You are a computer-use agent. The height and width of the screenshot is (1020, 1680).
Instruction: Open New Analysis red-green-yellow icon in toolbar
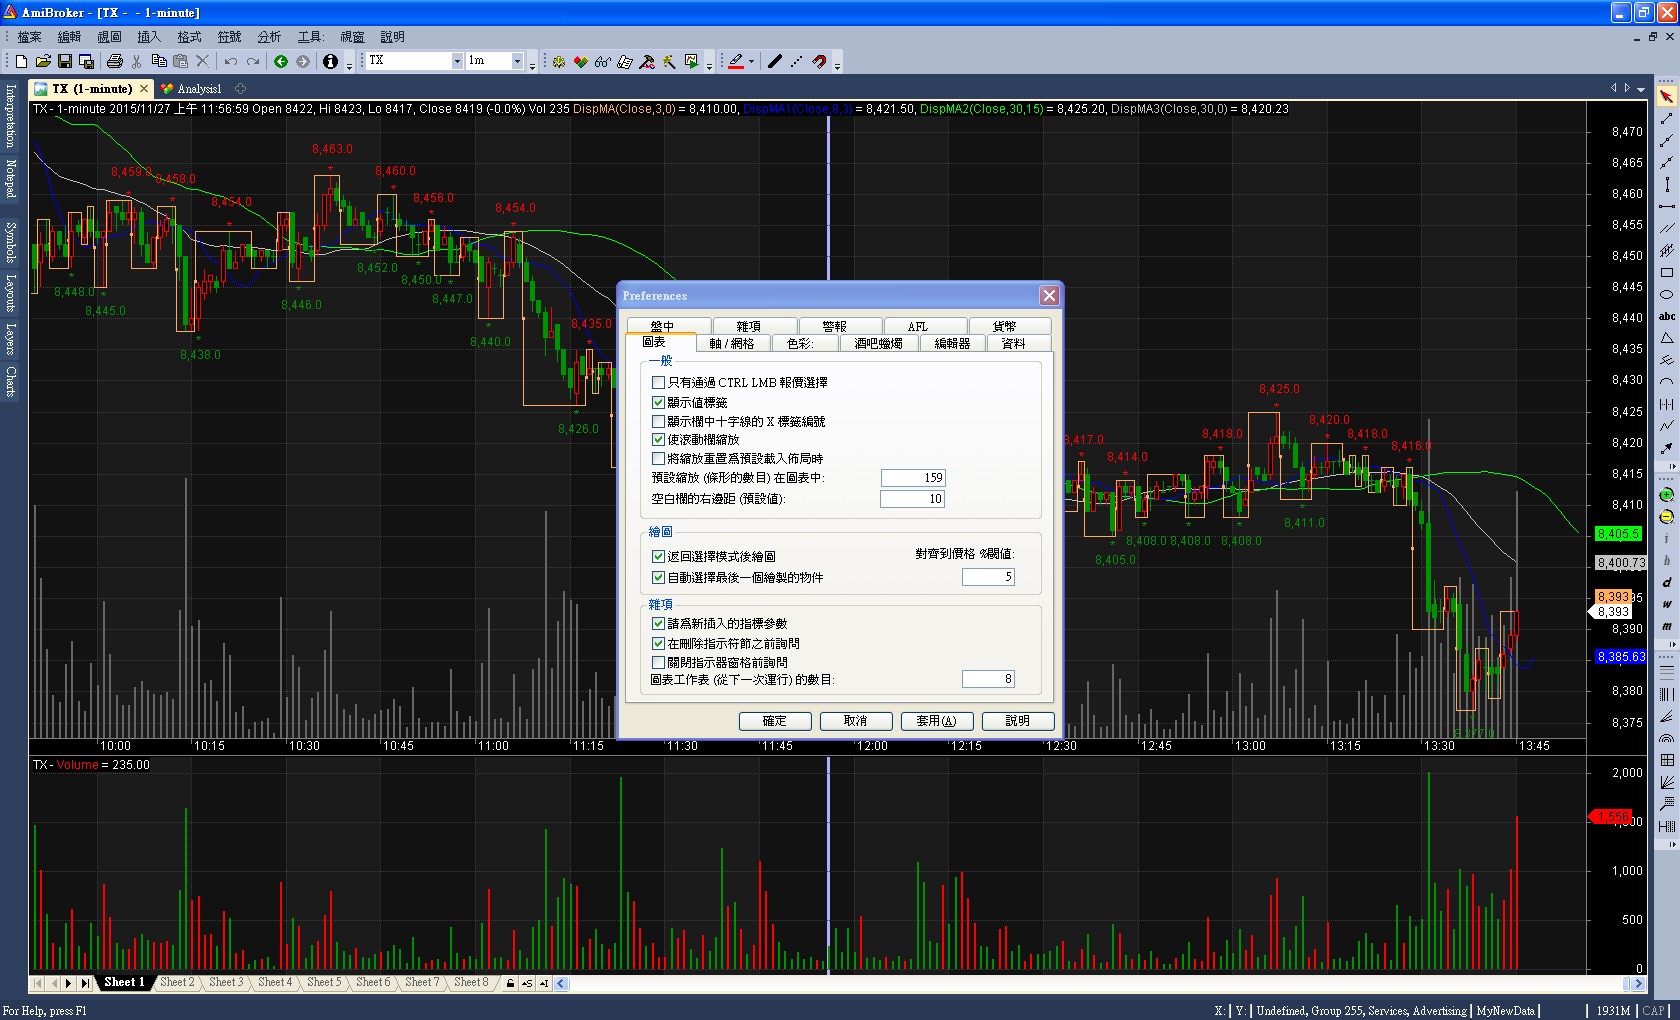click(580, 62)
